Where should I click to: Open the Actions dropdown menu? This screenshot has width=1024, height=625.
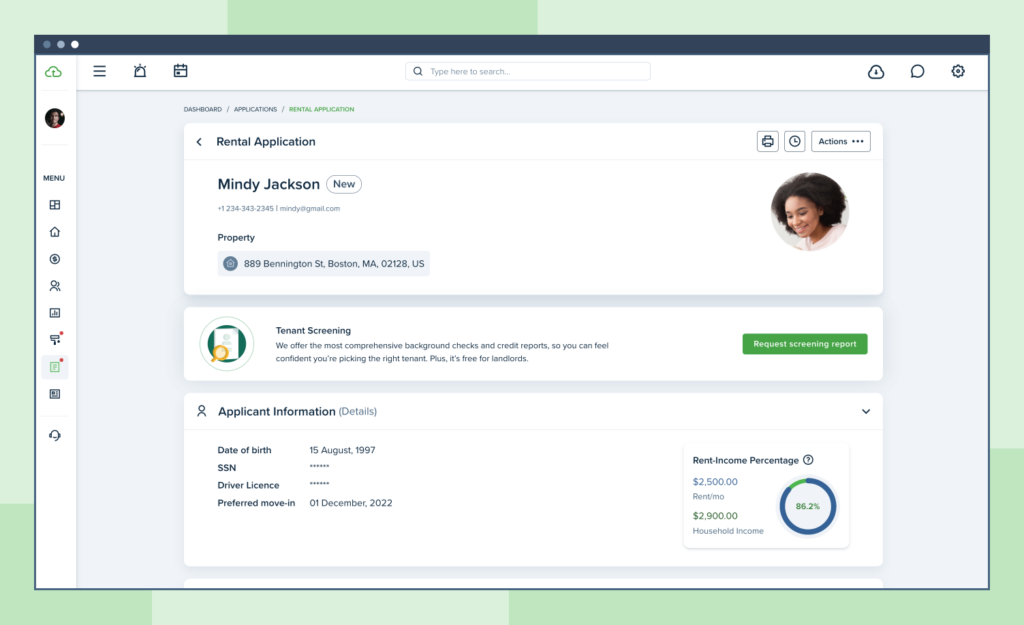pyautogui.click(x=840, y=141)
